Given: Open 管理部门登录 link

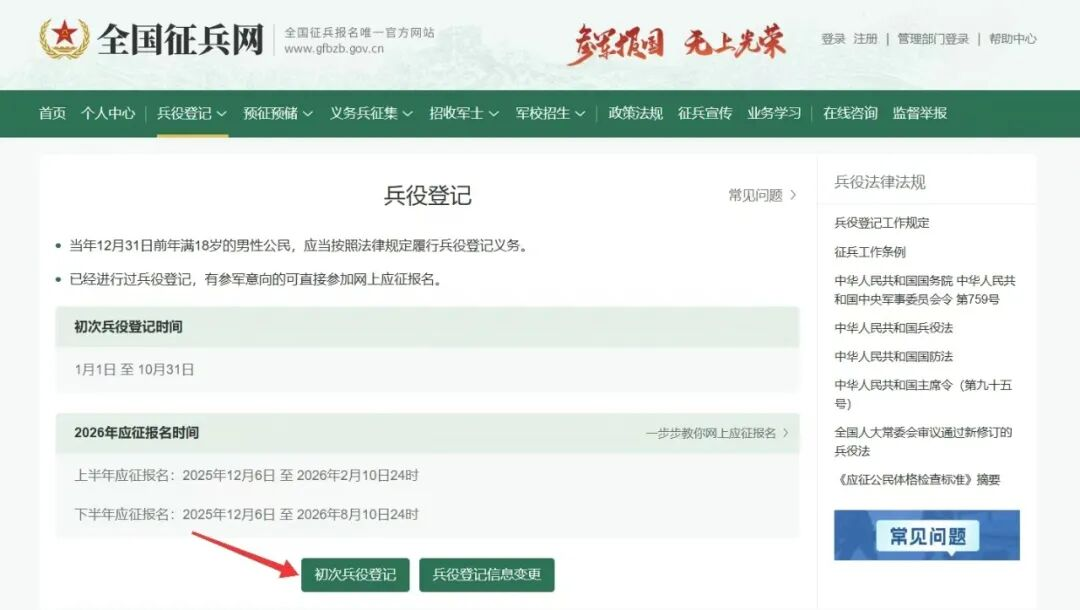Looking at the screenshot, I should (933, 39).
